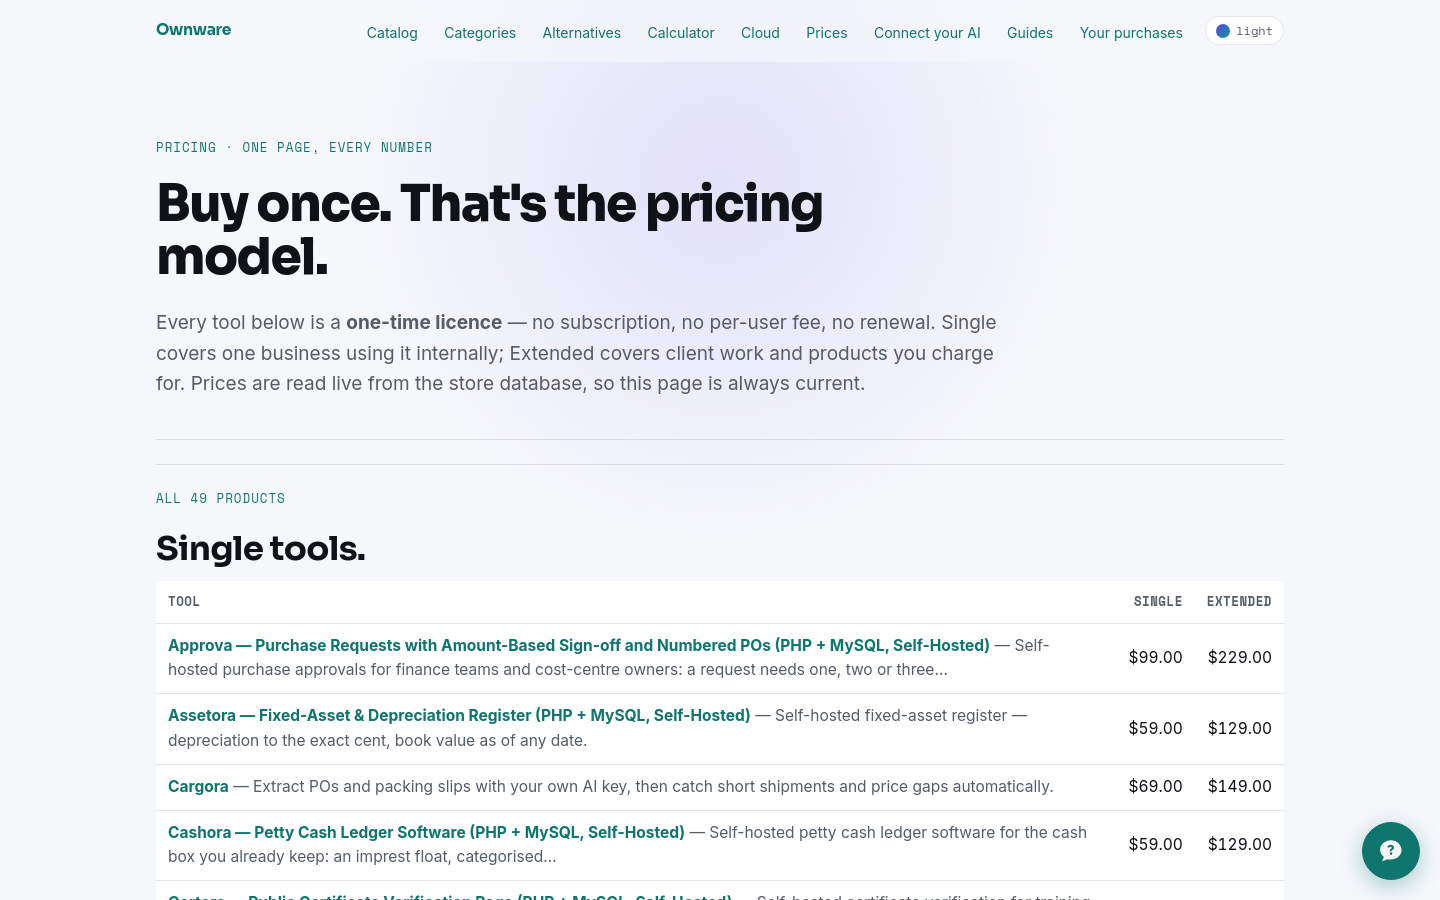Open the chat help bubble icon
This screenshot has height=900, width=1440.
(1390, 851)
